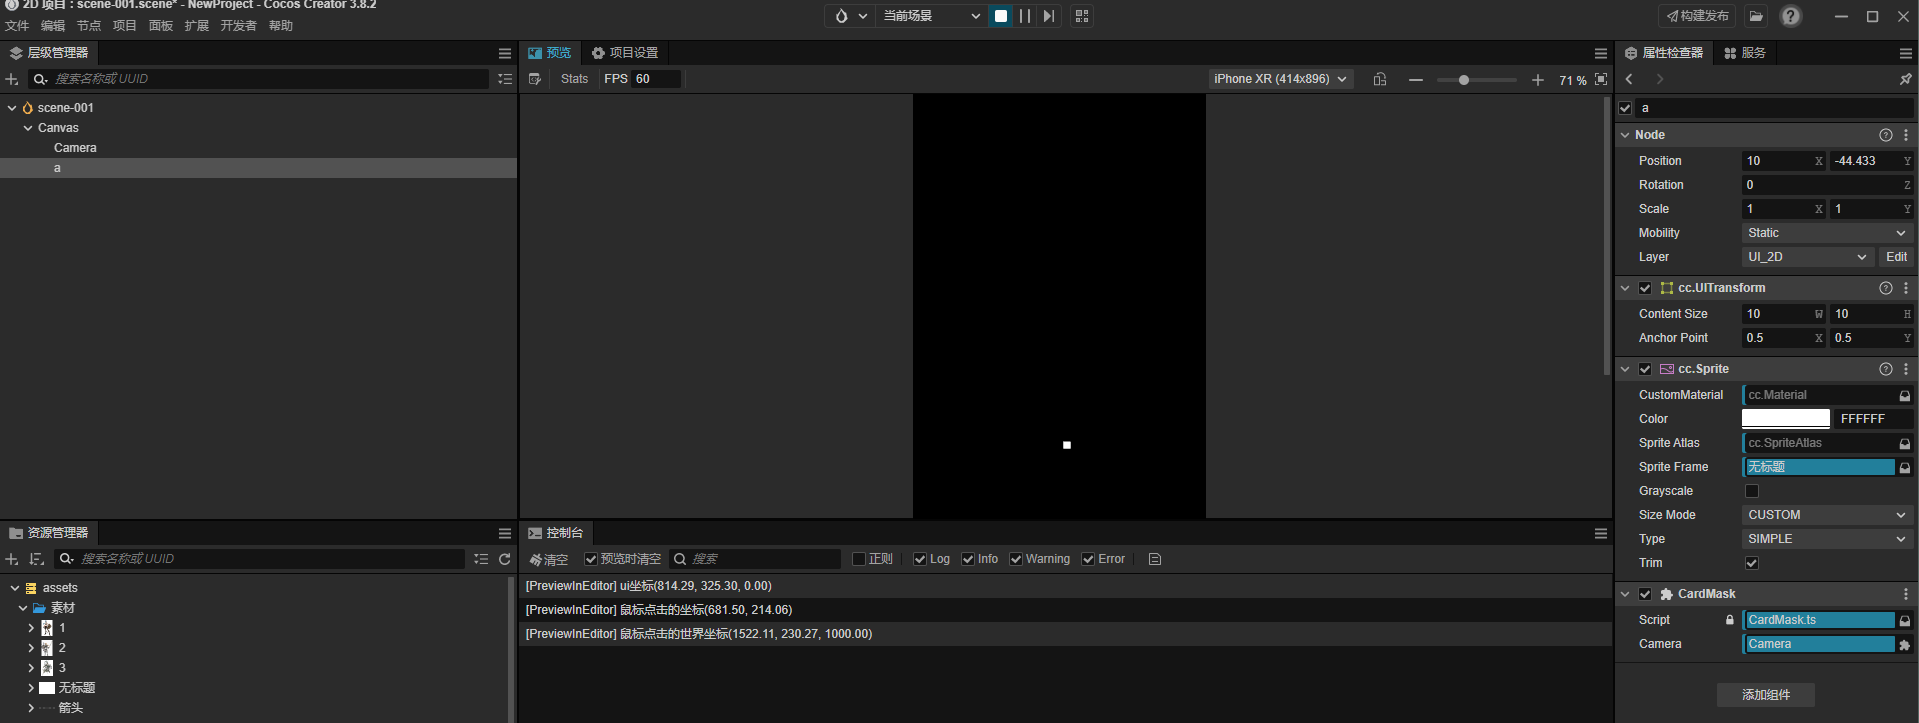Collapse the Canvas node
1919x723 pixels.
pos(28,128)
